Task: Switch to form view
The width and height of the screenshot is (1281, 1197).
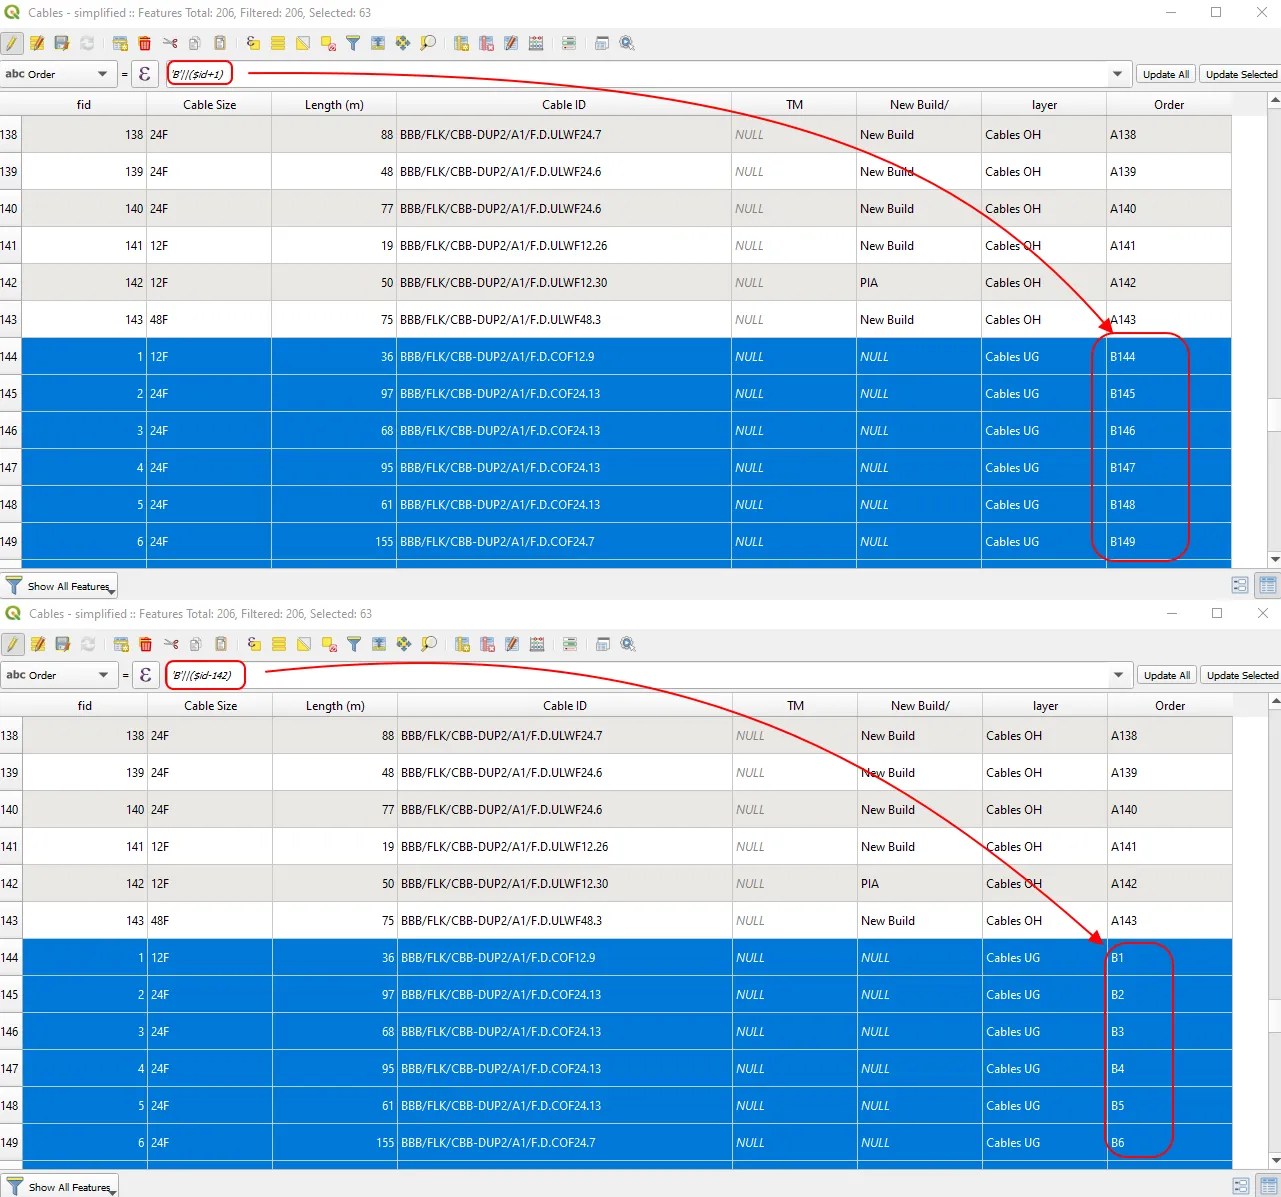Action: coord(1239,585)
